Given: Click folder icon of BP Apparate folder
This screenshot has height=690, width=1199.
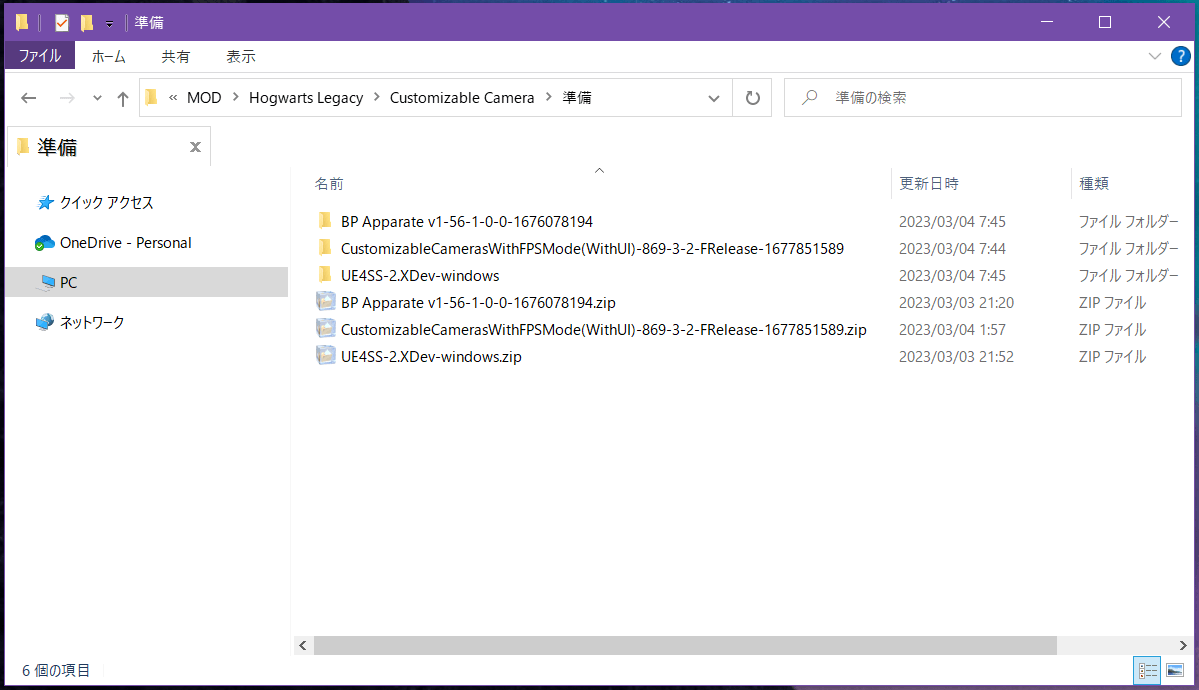Looking at the screenshot, I should click(x=325, y=221).
